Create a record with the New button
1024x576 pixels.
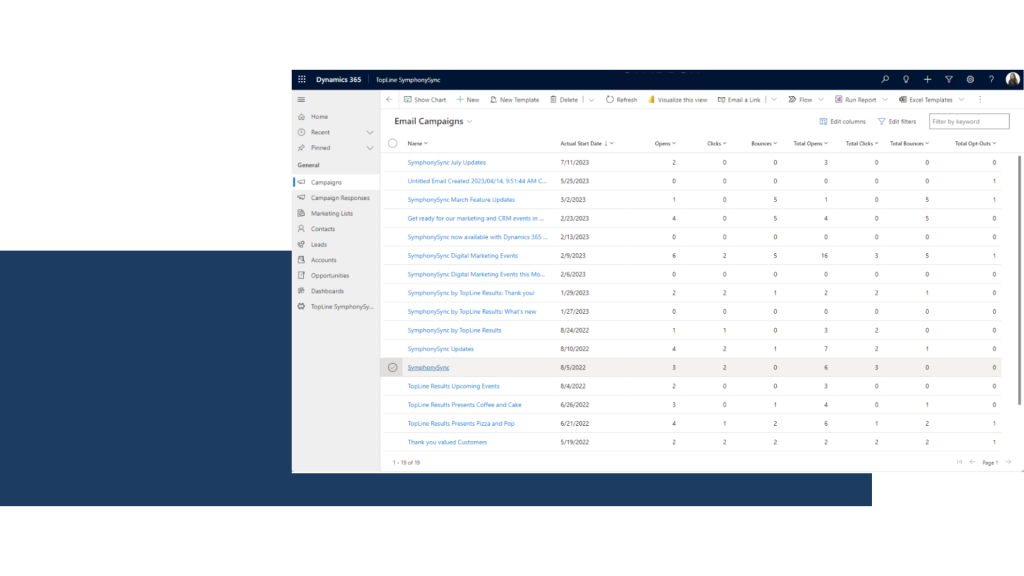coord(468,100)
